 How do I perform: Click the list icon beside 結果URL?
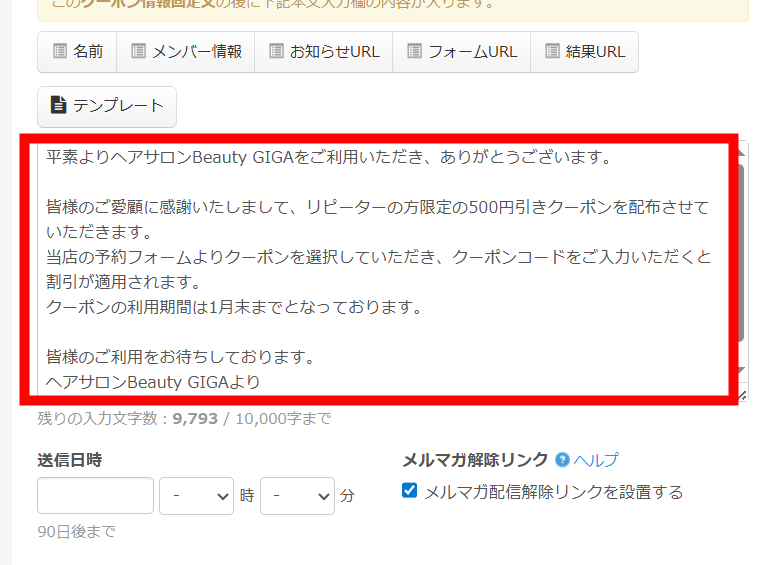[x=552, y=51]
